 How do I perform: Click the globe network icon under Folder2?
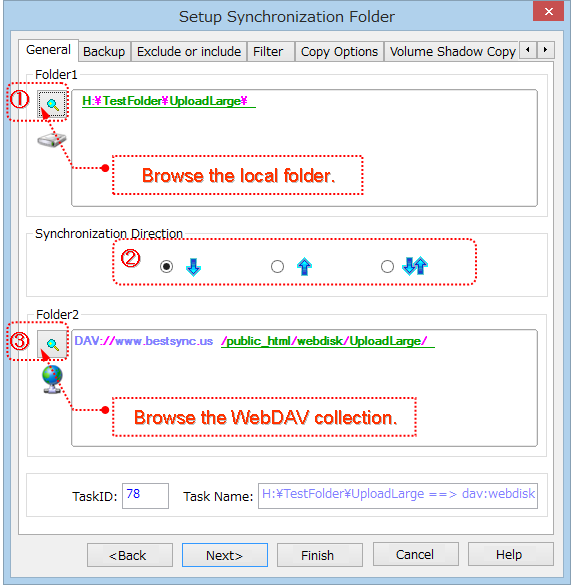[x=52, y=378]
